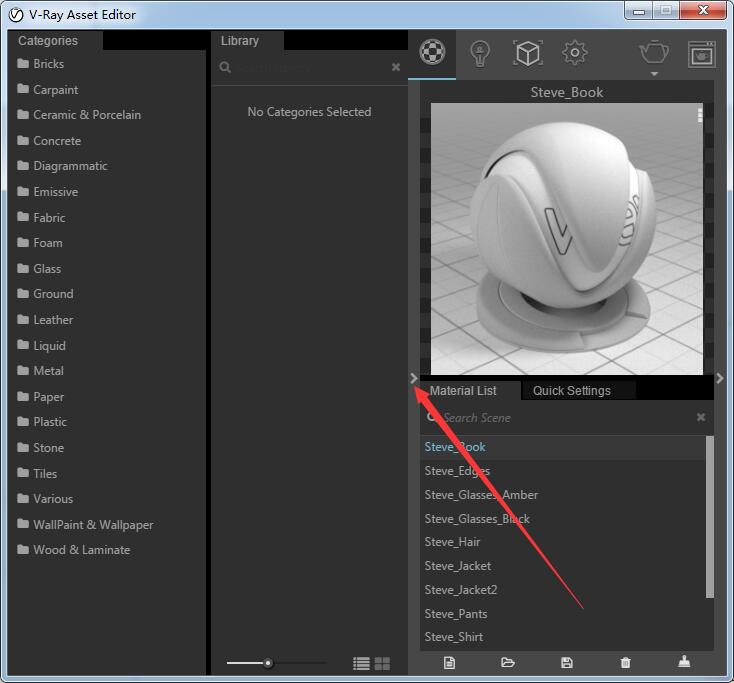
Task: Select the Steve_Glasses_Black material
Action: point(563,519)
